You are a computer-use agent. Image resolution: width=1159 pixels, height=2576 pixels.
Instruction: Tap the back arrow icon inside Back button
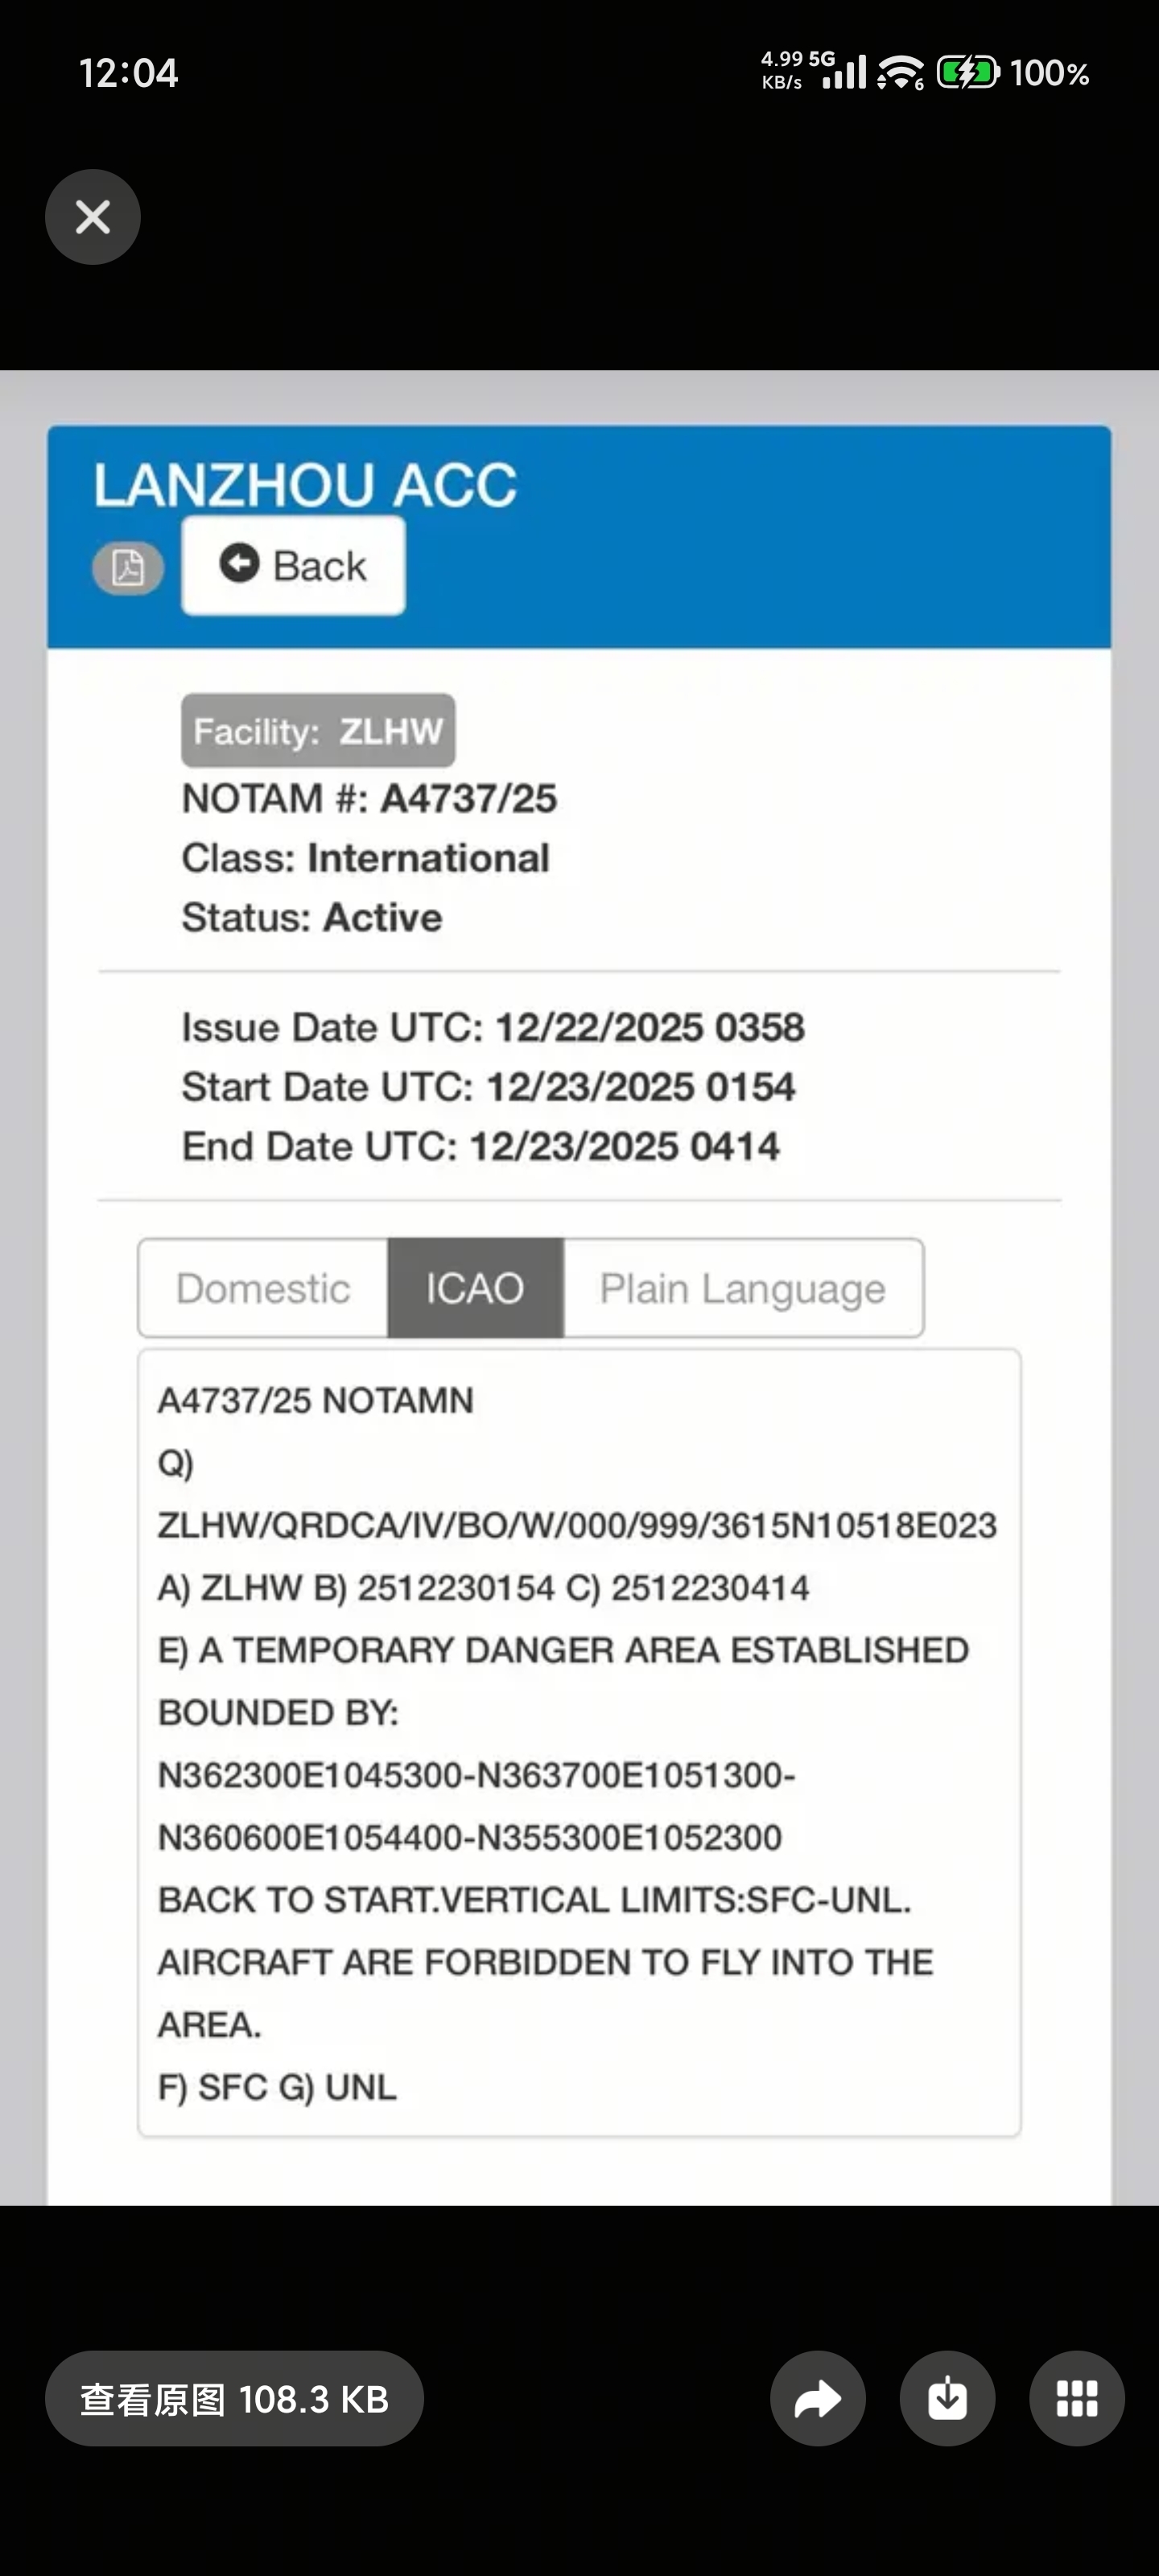coord(240,564)
